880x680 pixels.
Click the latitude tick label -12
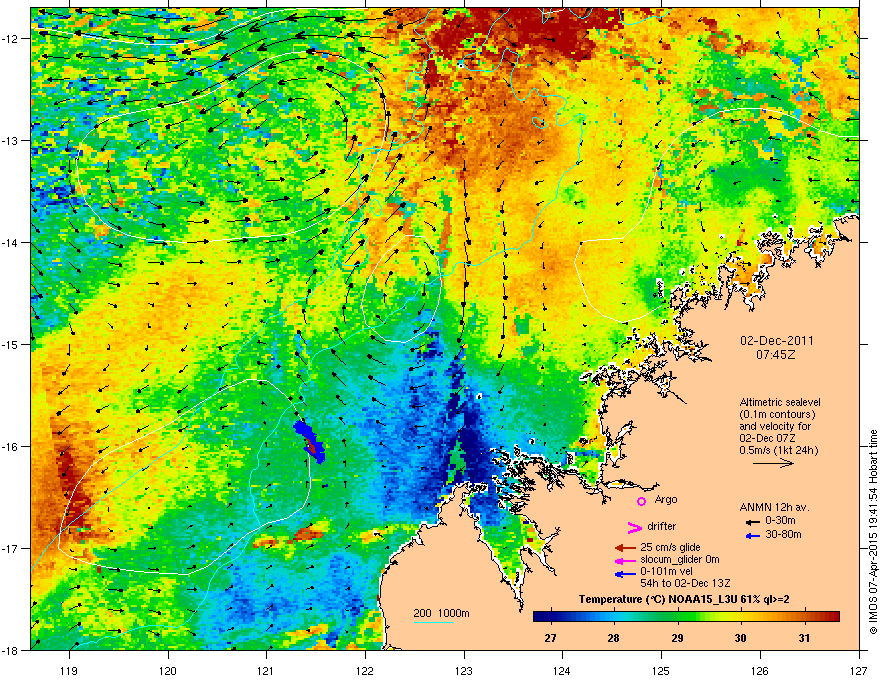[x=12, y=39]
